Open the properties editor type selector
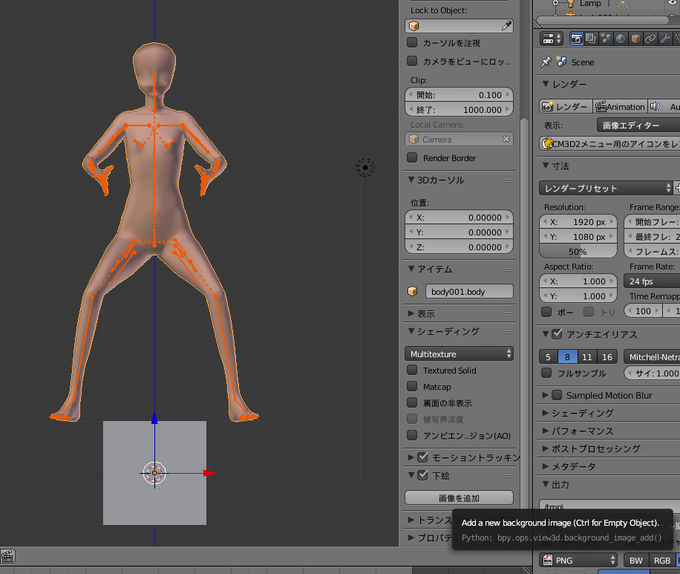This screenshot has width=680, height=574. click(551, 39)
